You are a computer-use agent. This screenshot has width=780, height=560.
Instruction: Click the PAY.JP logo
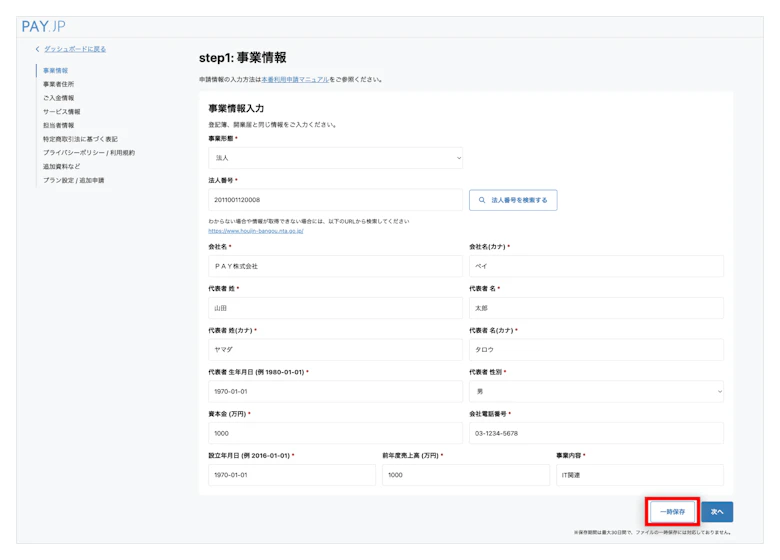pos(43,26)
